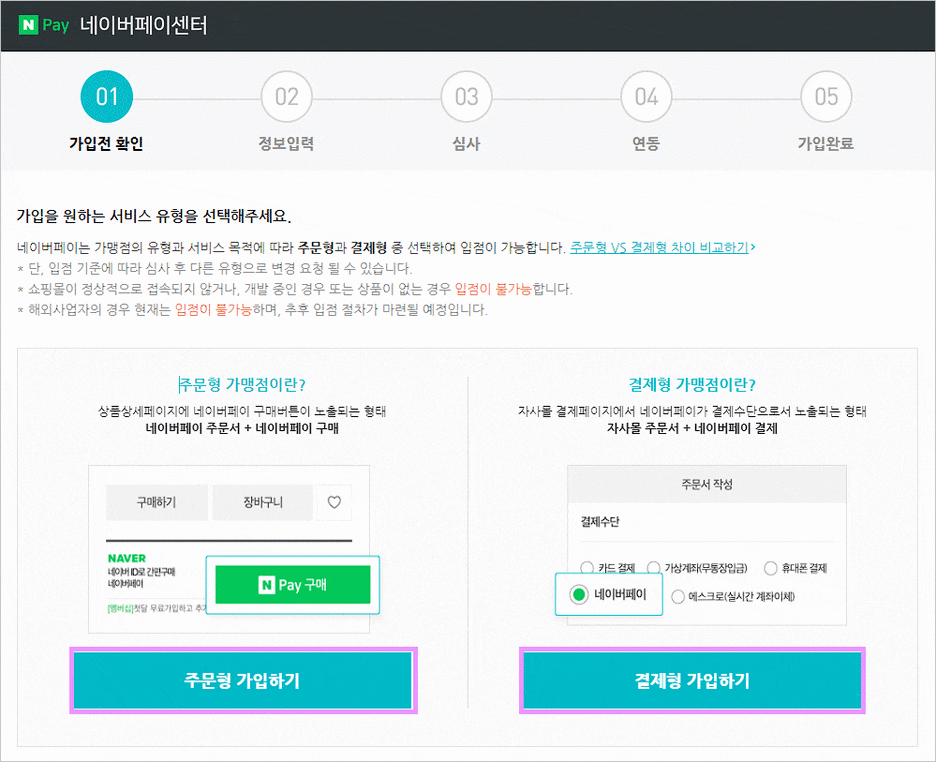The height and width of the screenshot is (762, 936).
Task: Click the green NAVER logo text
Action: tap(127, 559)
